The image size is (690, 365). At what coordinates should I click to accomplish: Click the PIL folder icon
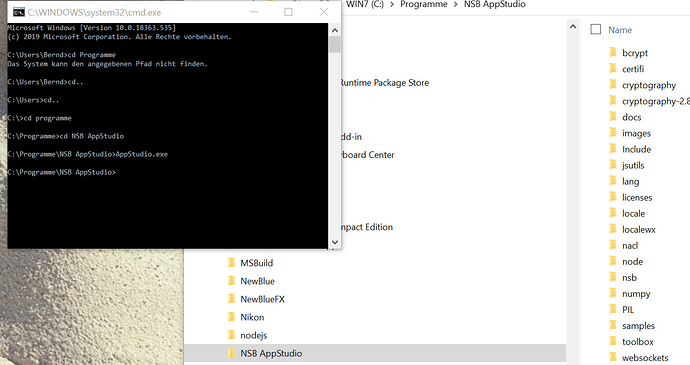tap(613, 309)
